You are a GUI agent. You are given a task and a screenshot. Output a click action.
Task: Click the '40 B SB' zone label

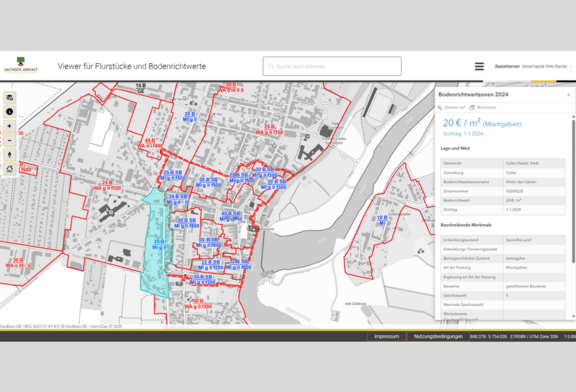click(x=231, y=216)
